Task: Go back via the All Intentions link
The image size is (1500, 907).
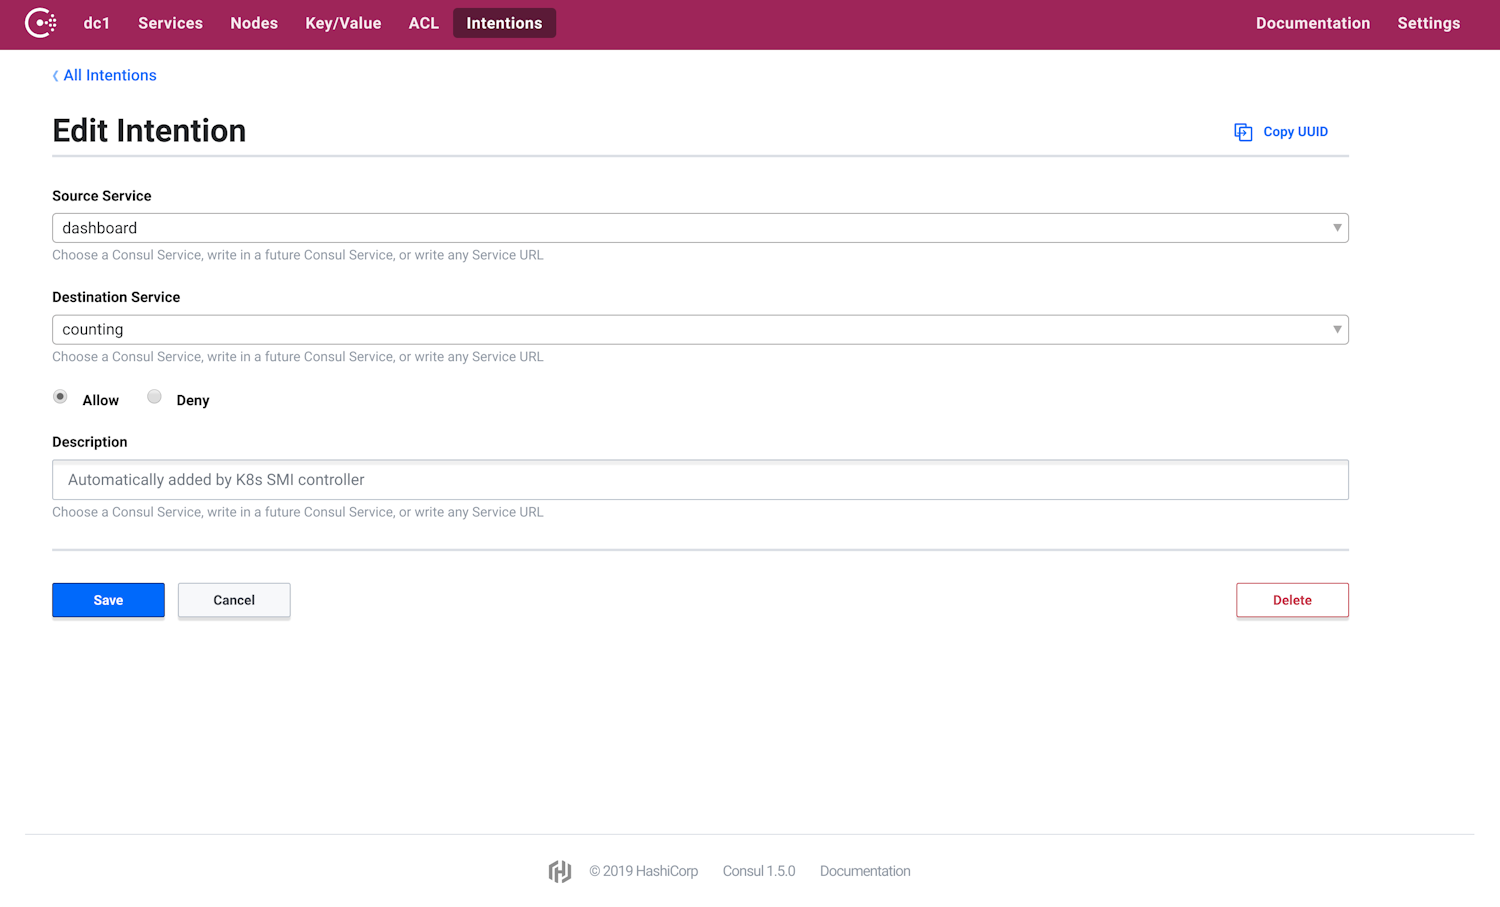Action: pyautogui.click(x=110, y=75)
